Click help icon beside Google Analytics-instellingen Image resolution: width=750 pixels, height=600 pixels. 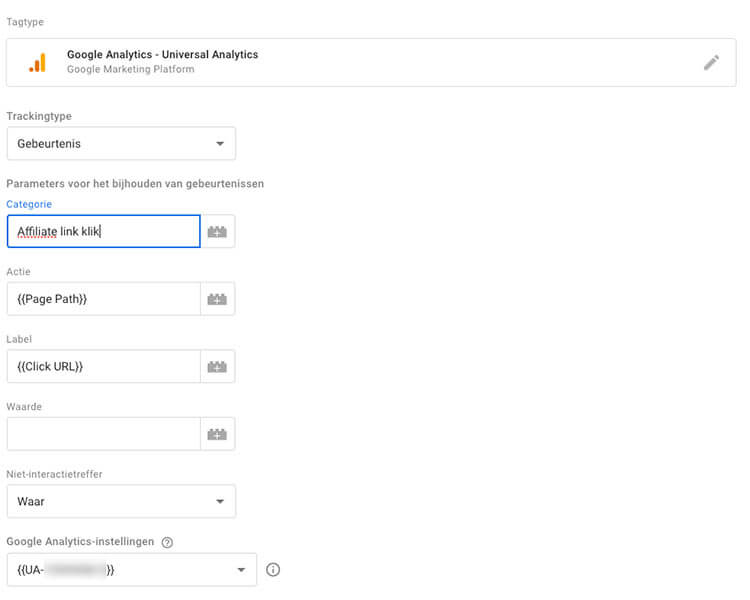coord(167,542)
